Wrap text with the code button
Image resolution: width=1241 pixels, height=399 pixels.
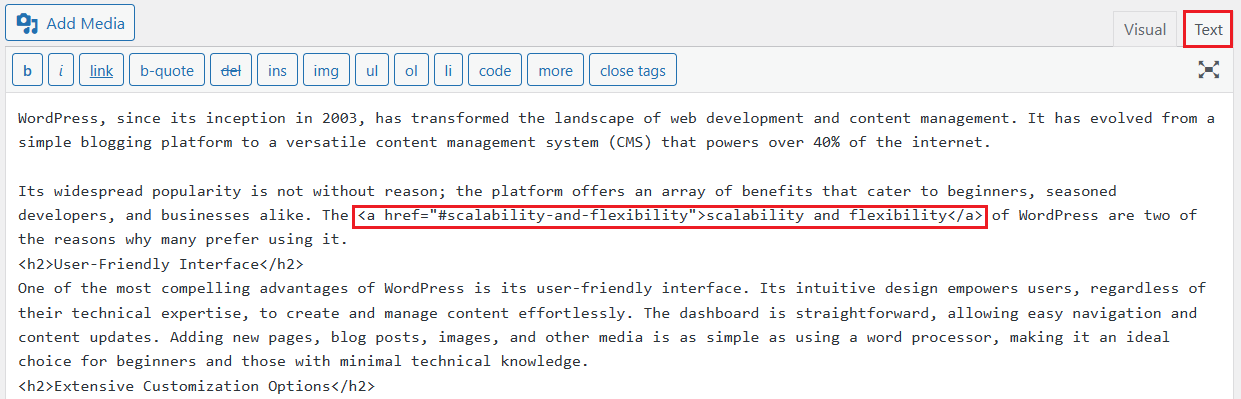point(495,71)
